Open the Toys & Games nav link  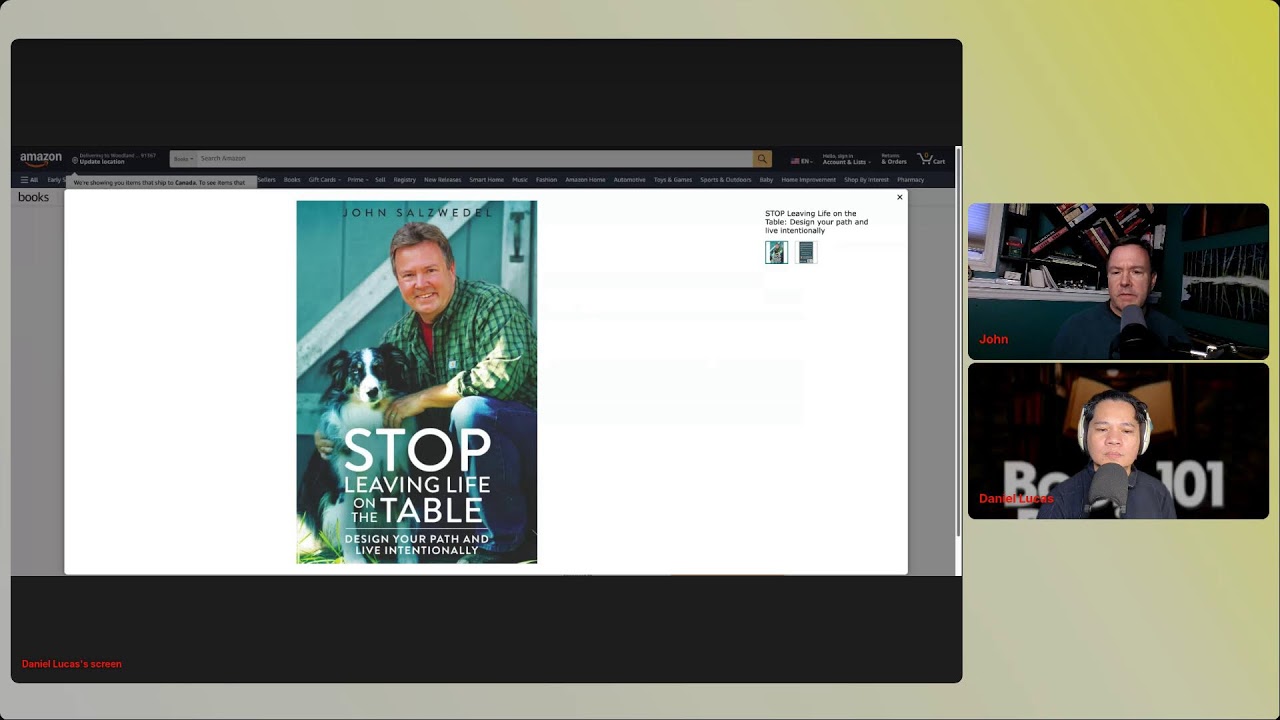673,180
